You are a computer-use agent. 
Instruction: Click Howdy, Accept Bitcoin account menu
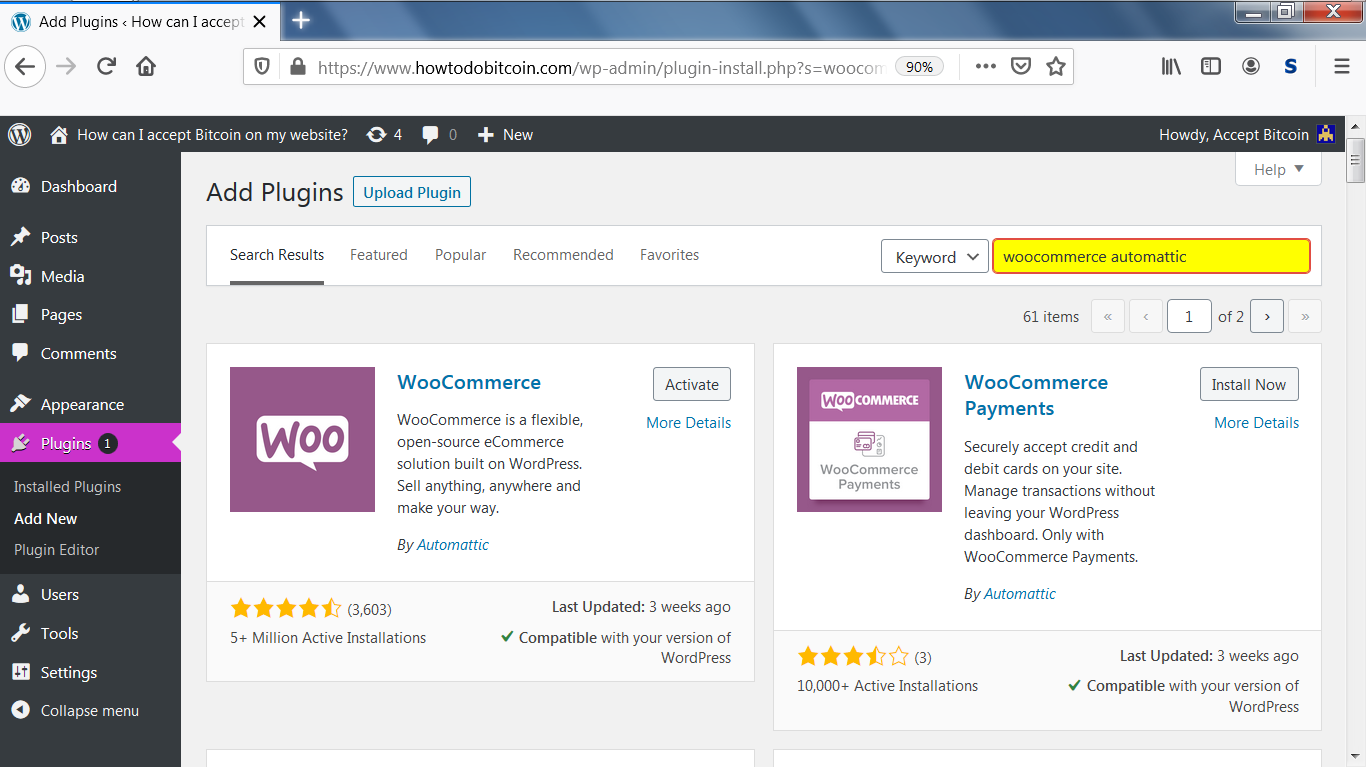pyautogui.click(x=1246, y=135)
